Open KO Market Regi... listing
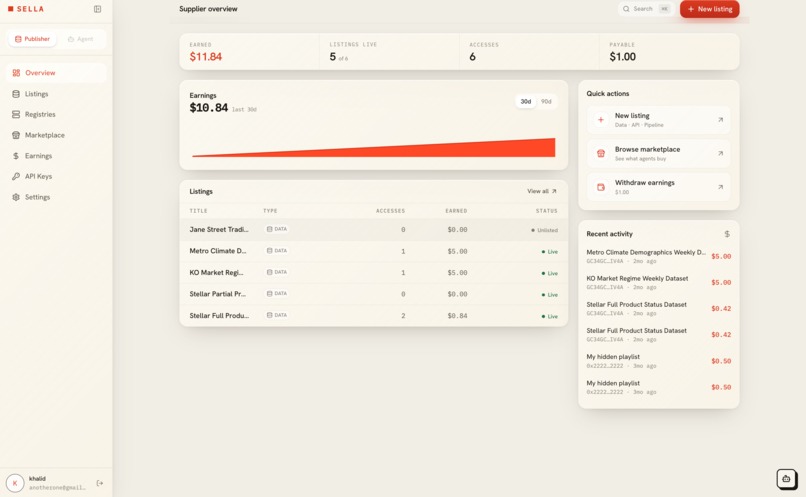The width and height of the screenshot is (806, 497). tap(374, 273)
